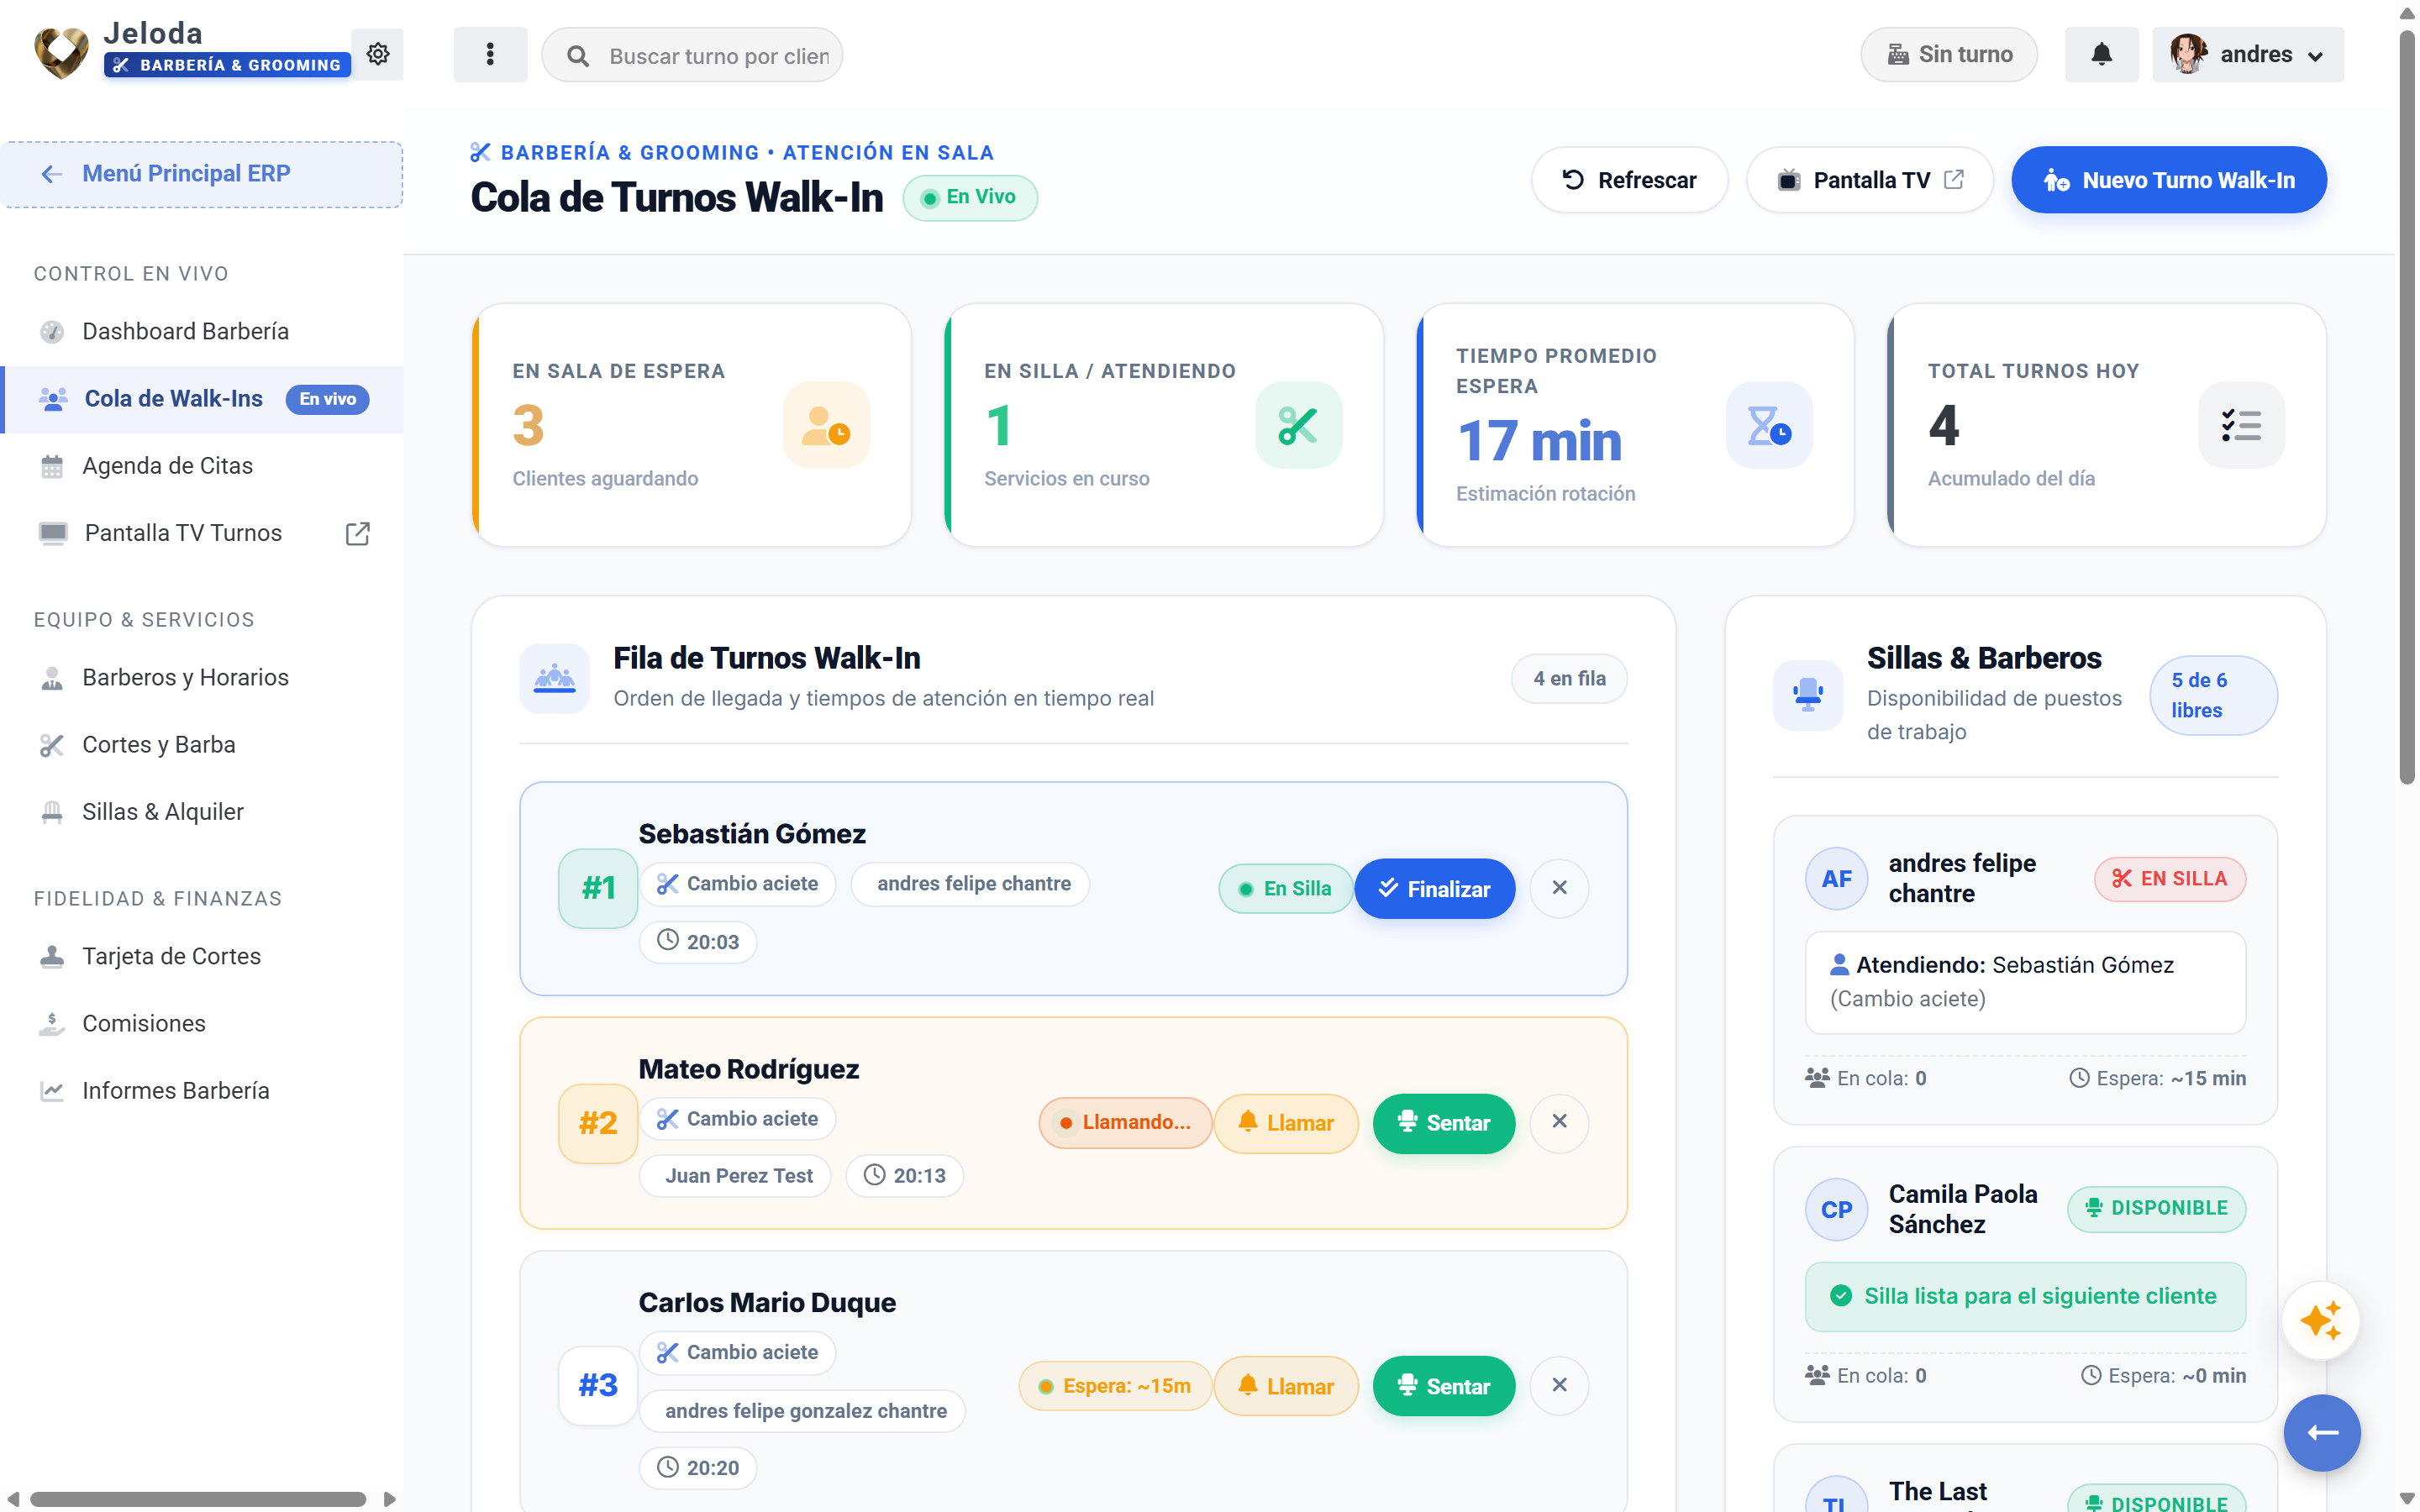Click 'Juan Perez Test' barber tag
This screenshot has height=1512, width=2420.
point(736,1176)
